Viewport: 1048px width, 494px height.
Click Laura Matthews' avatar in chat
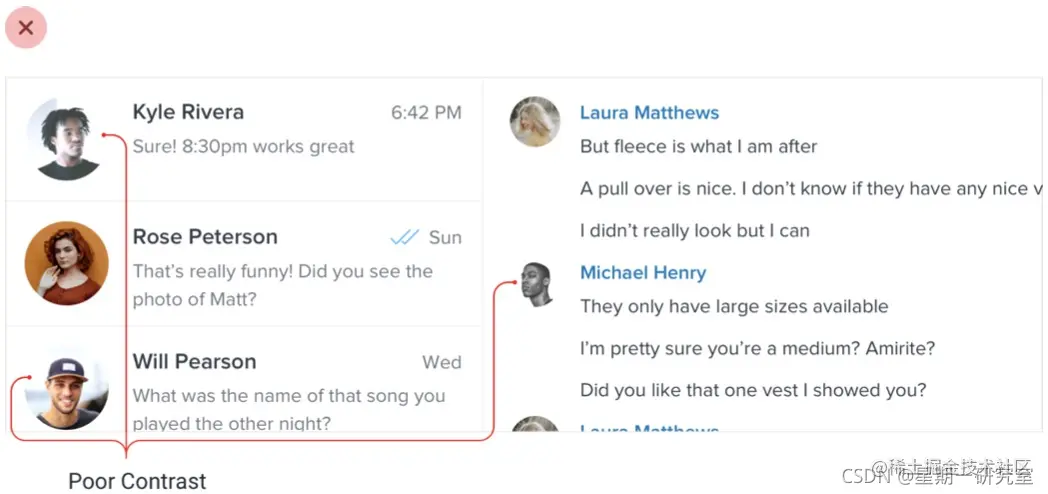pyautogui.click(x=535, y=122)
